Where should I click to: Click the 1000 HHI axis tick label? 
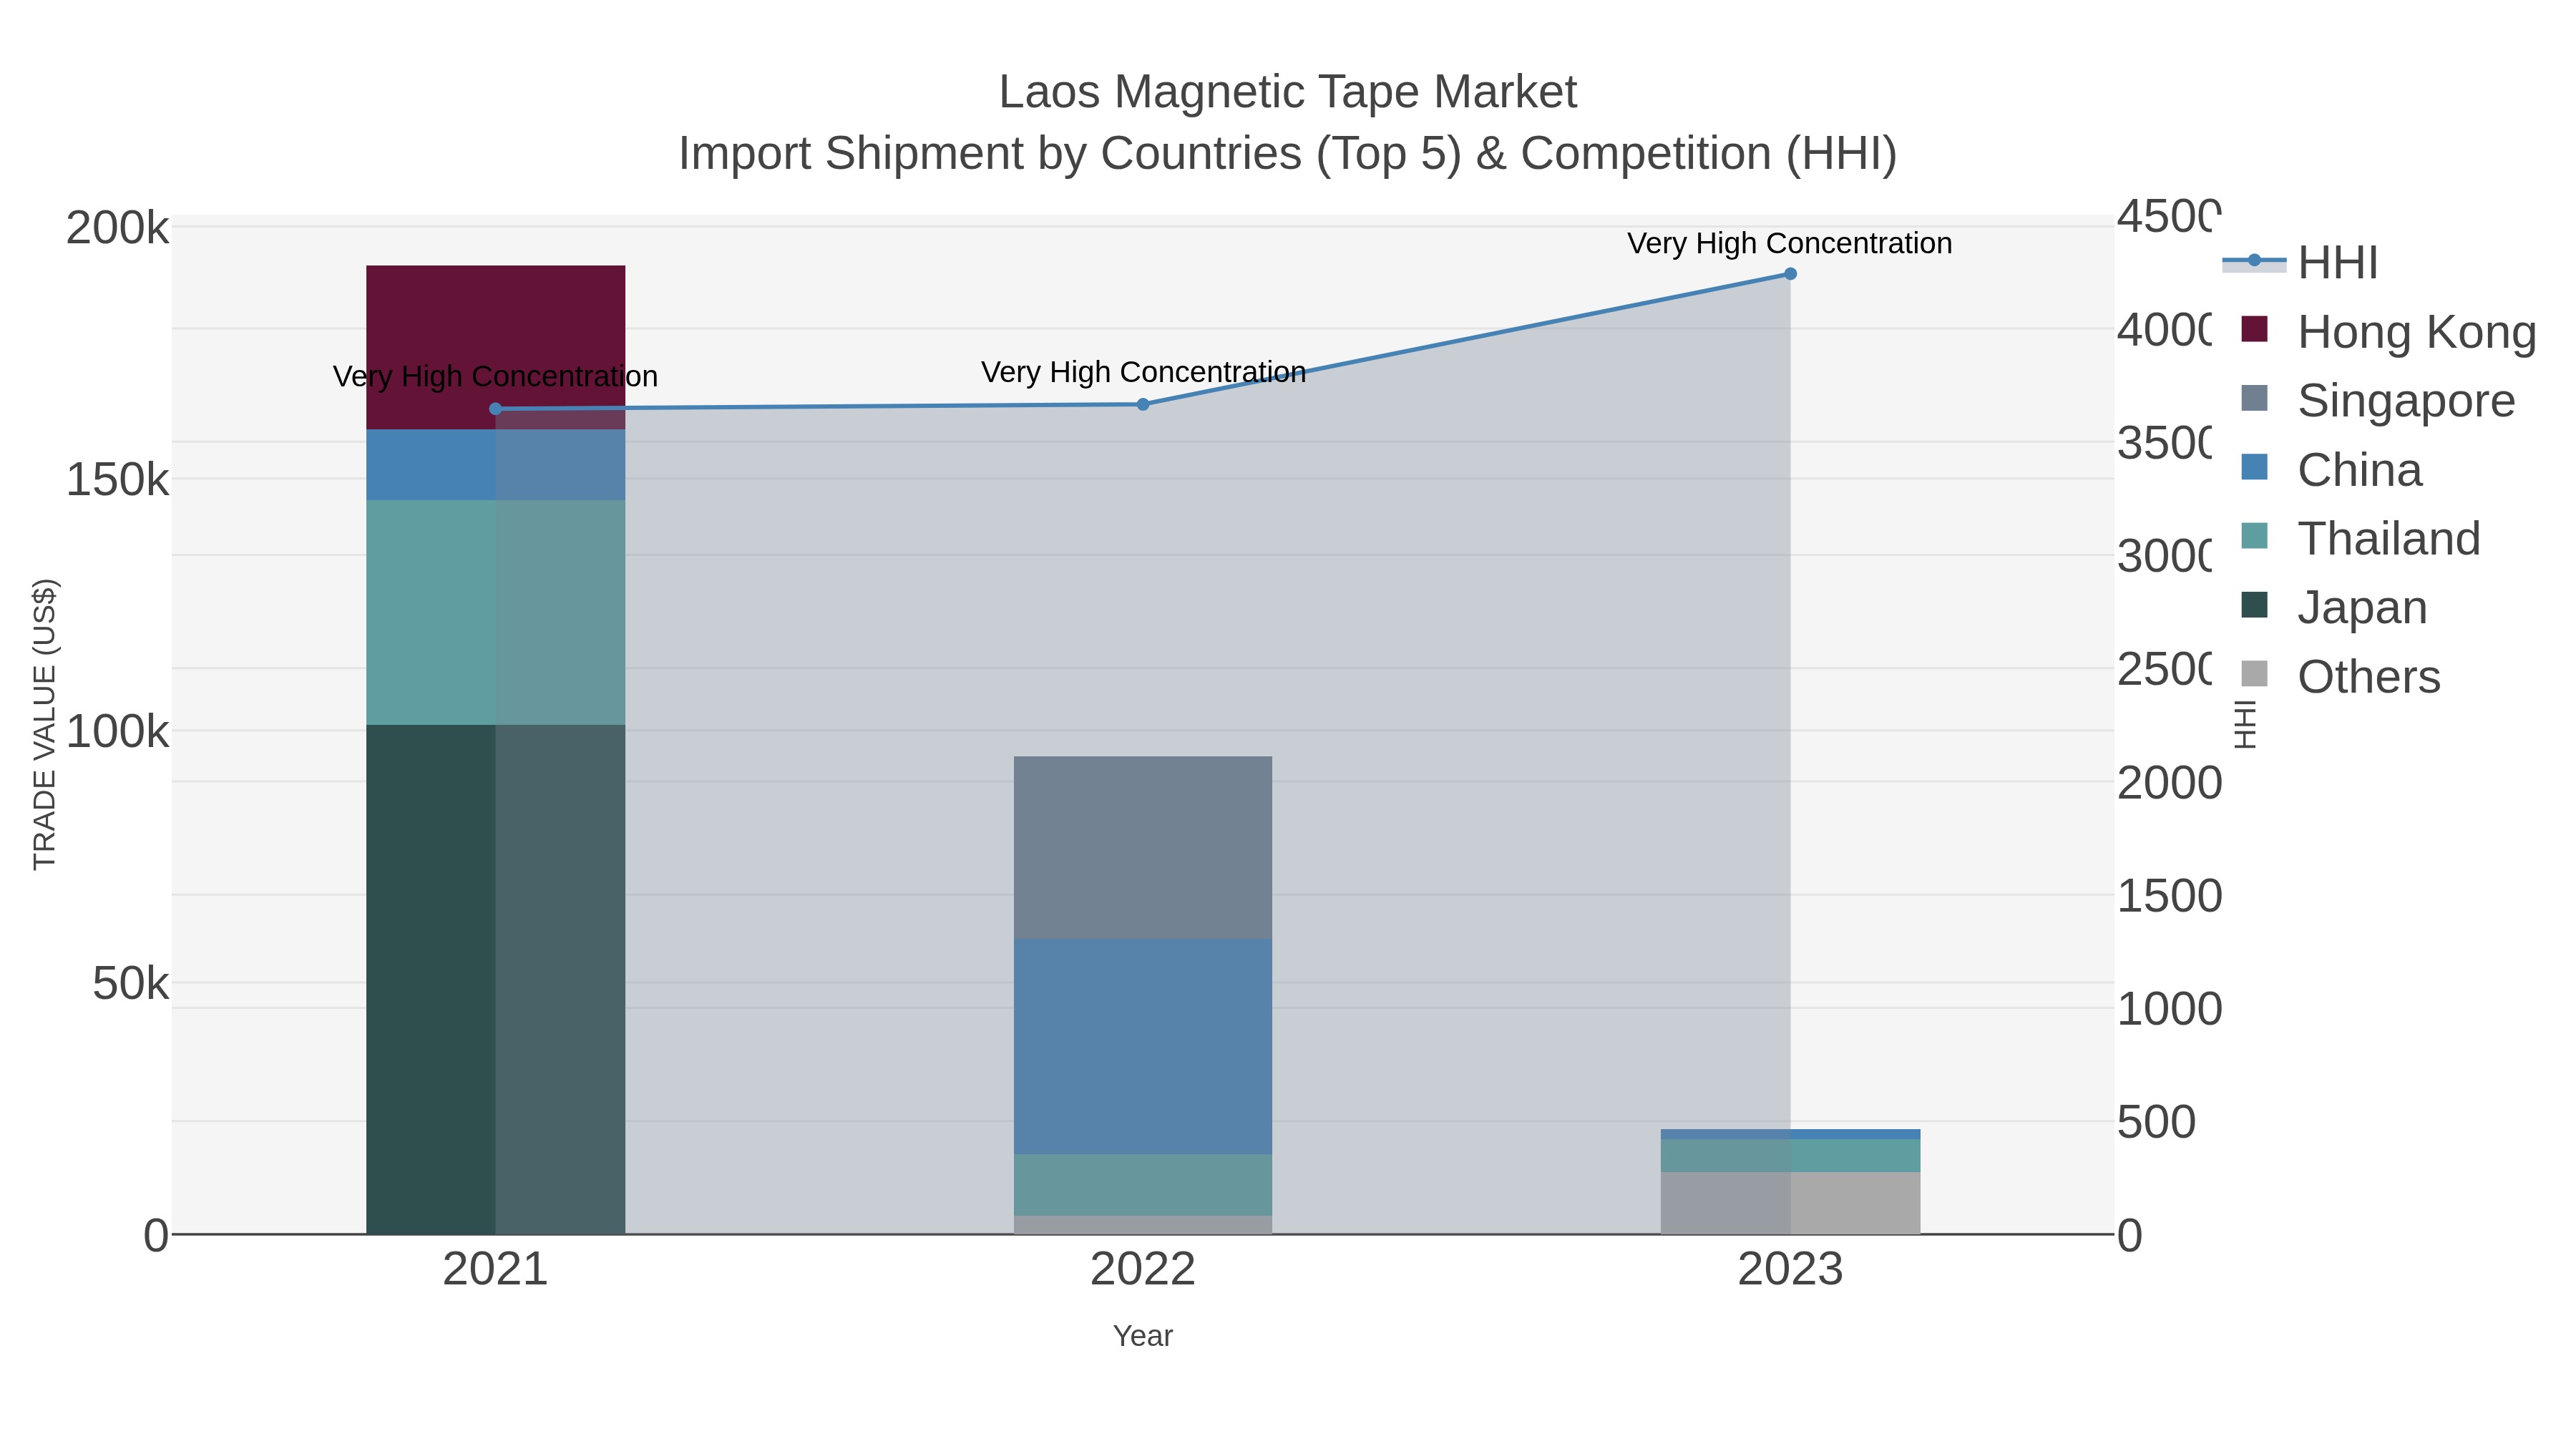[x=2169, y=1009]
